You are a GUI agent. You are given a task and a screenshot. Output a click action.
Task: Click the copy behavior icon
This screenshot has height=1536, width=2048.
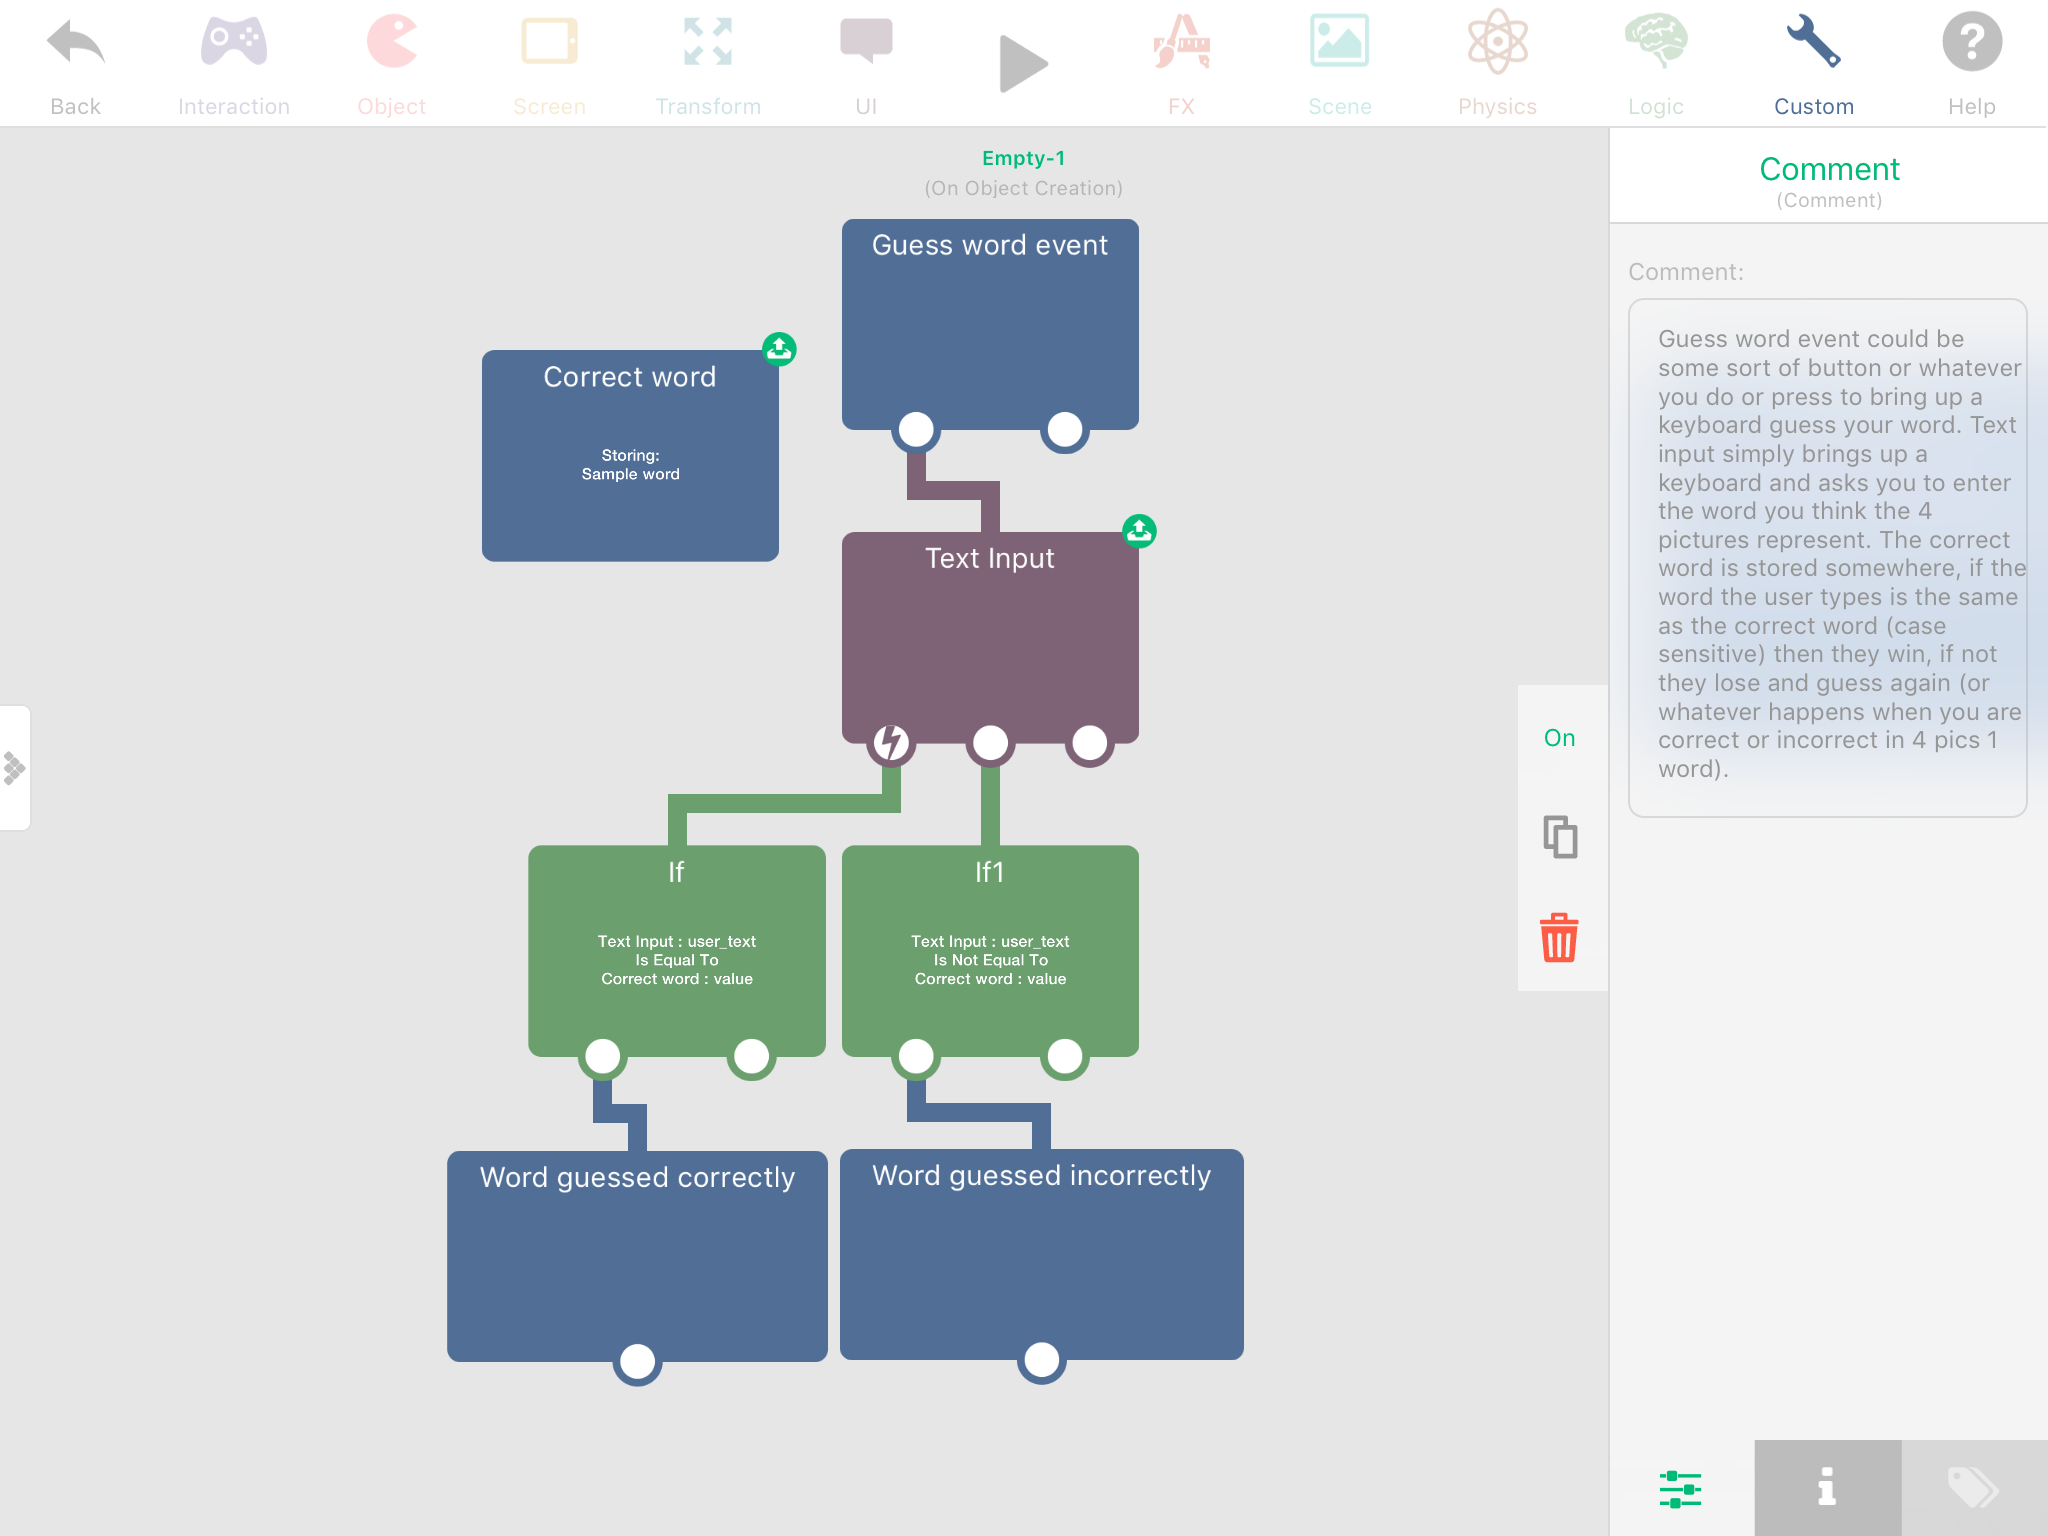pos(1559,837)
